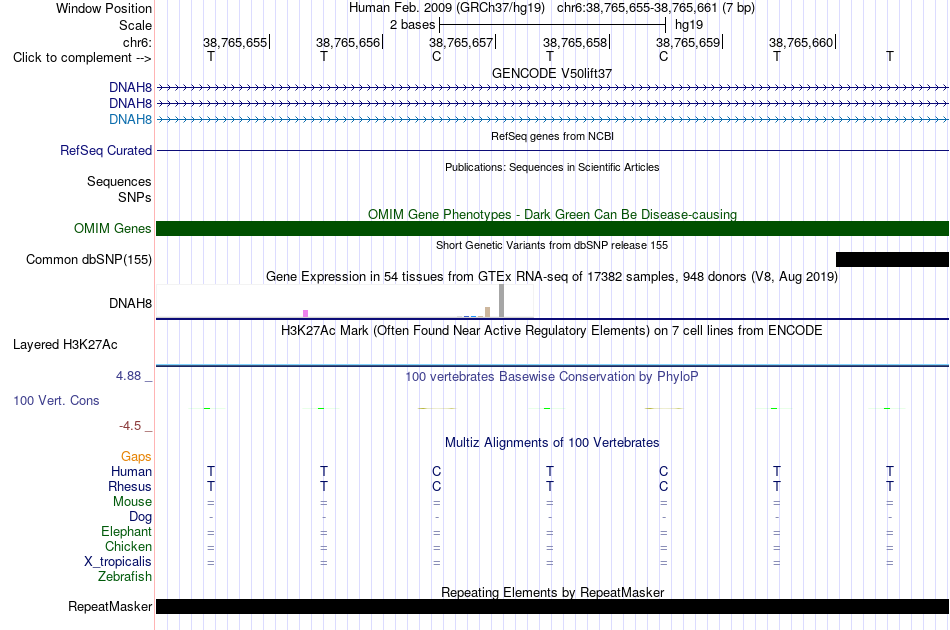Open the GTEx Gene Expression track title

tap(552, 277)
